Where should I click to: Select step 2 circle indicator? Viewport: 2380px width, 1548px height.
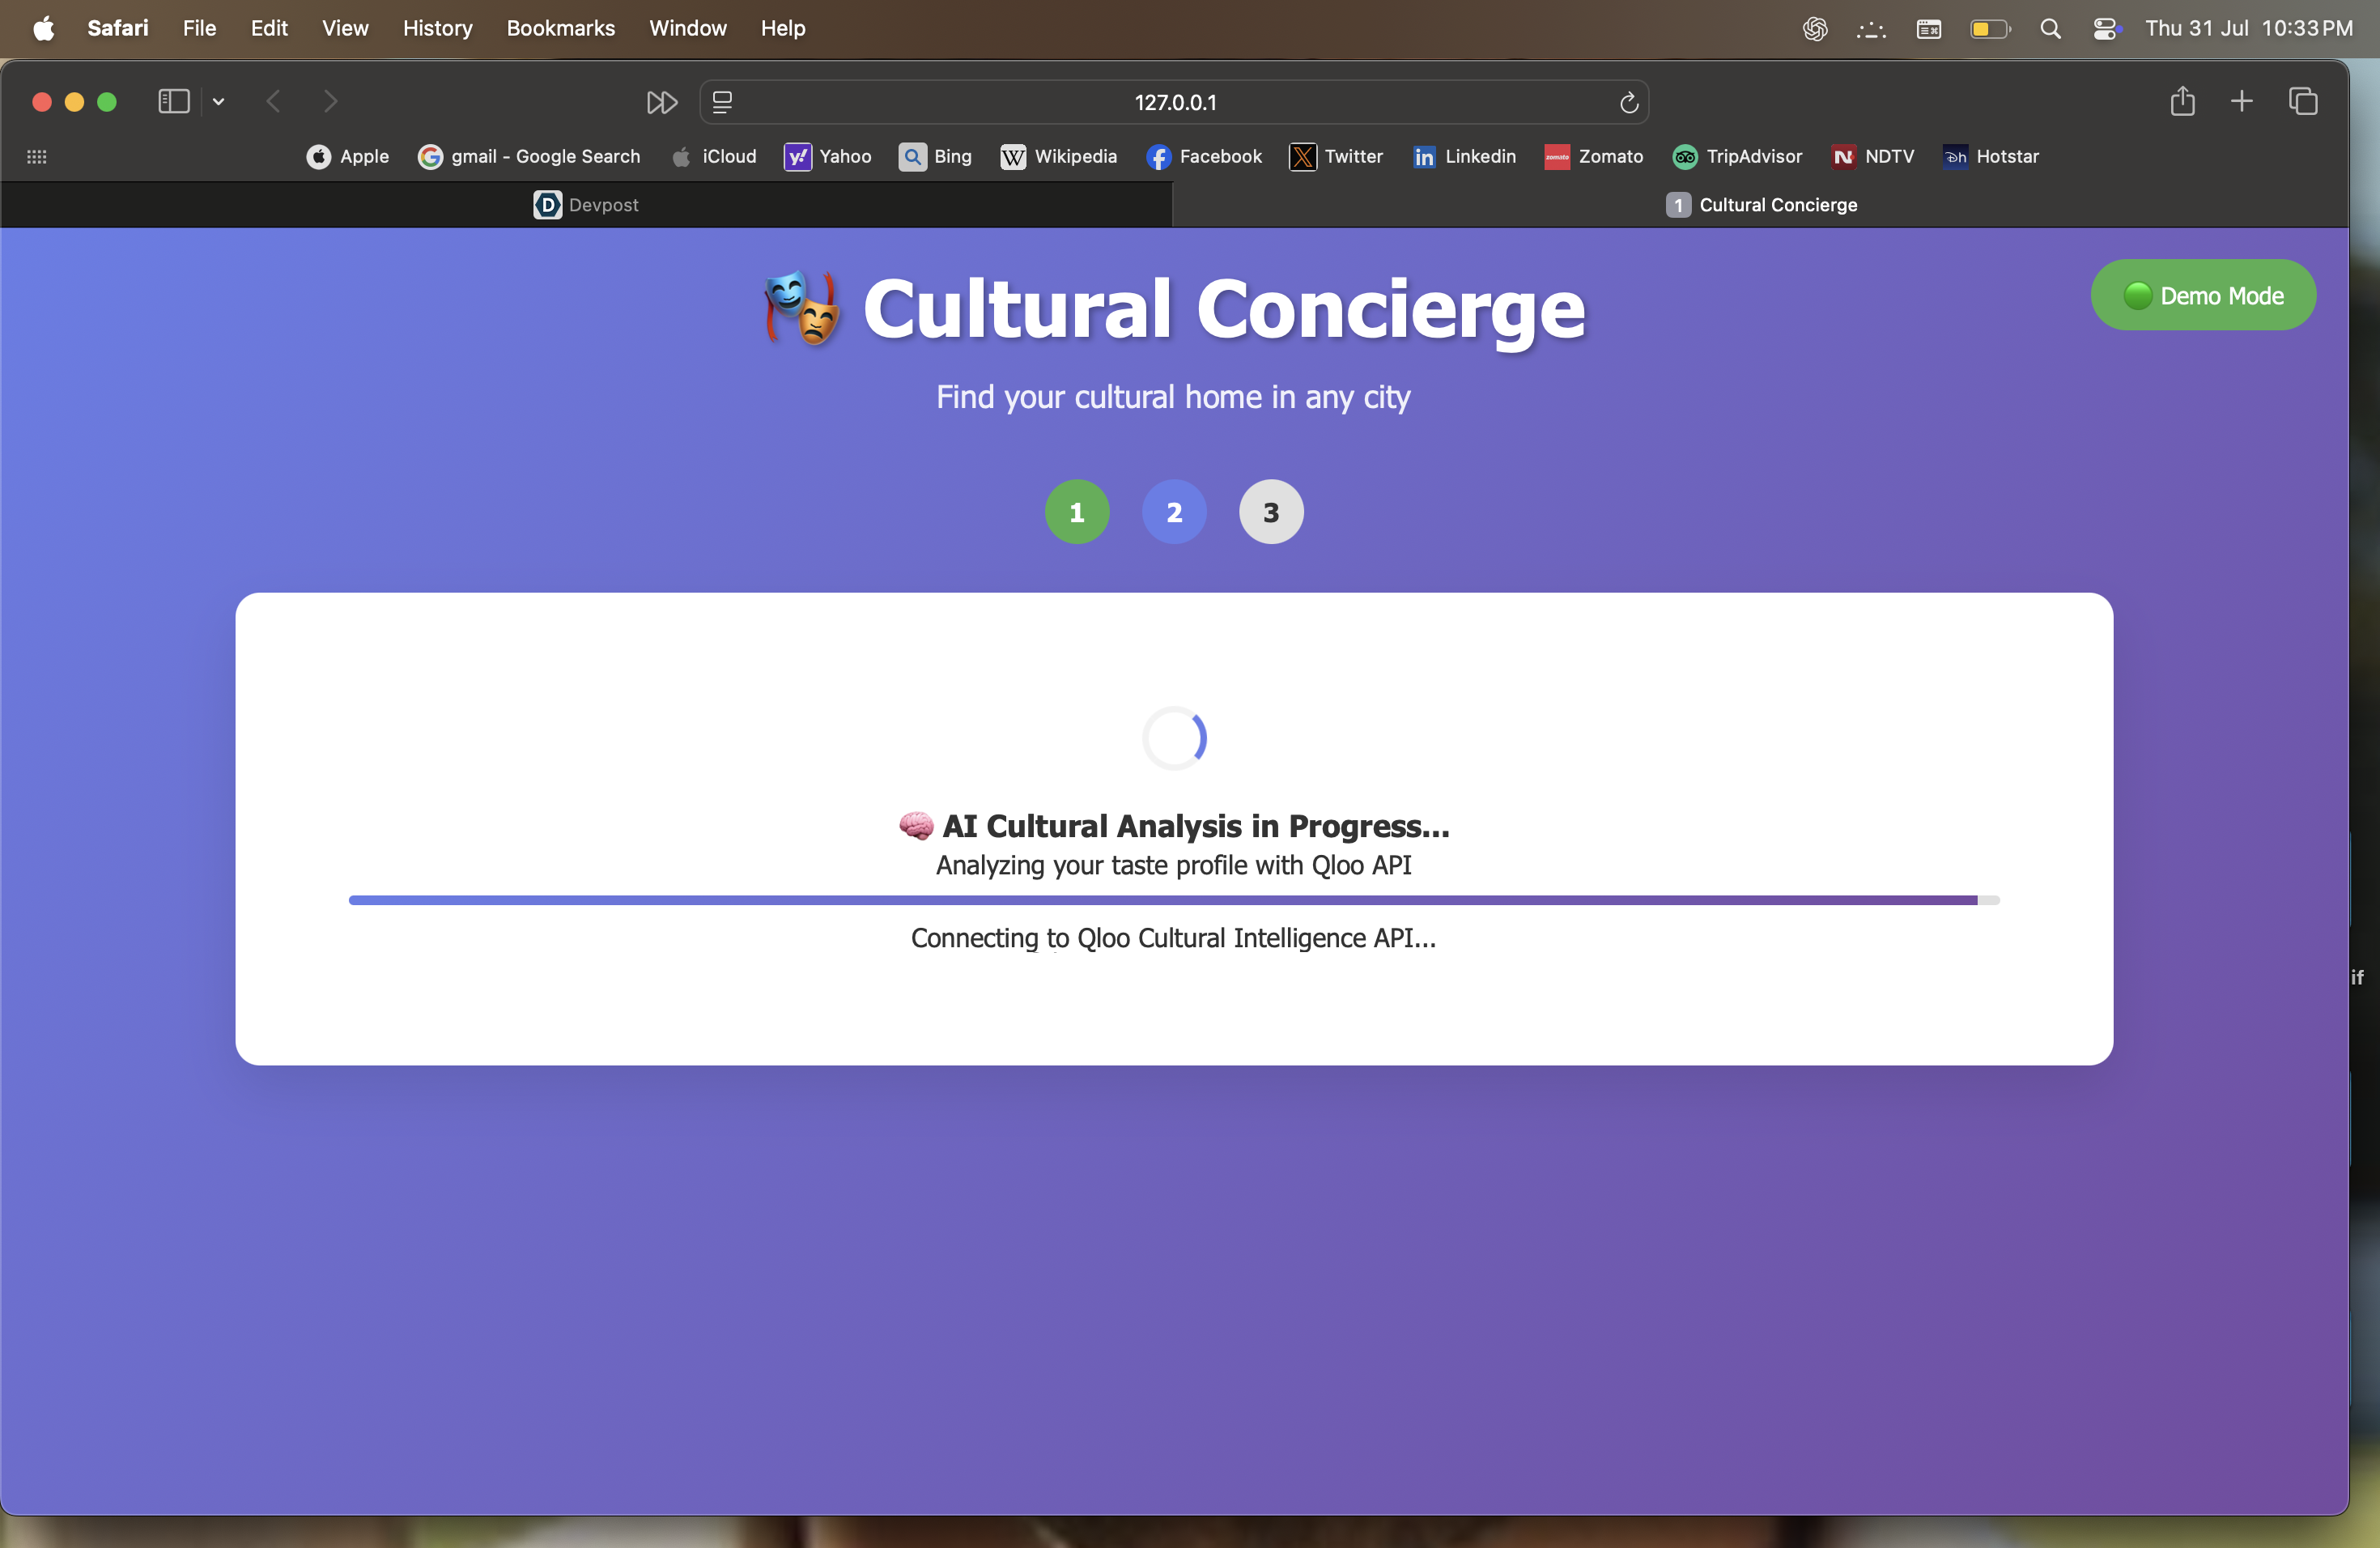pyautogui.click(x=1174, y=512)
